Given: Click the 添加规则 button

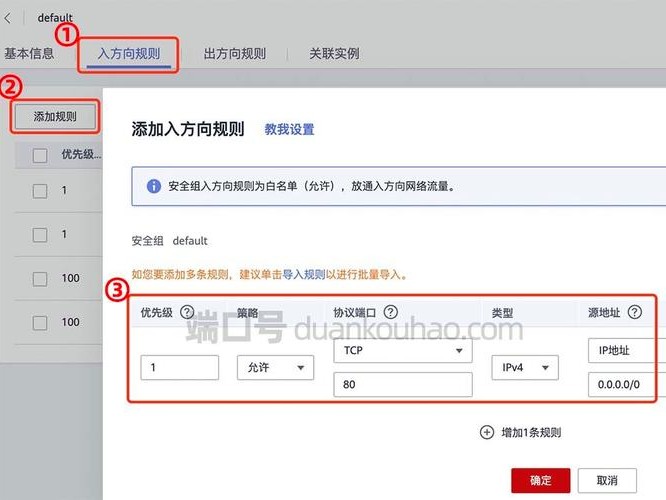Looking at the screenshot, I should pos(55,116).
